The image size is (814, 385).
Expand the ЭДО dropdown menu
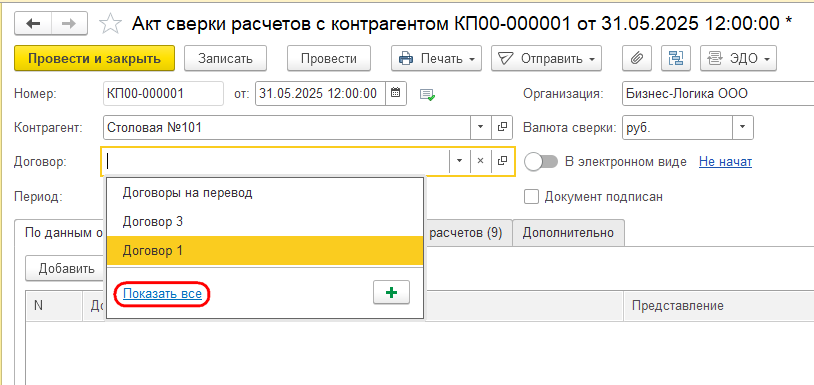coord(738,59)
